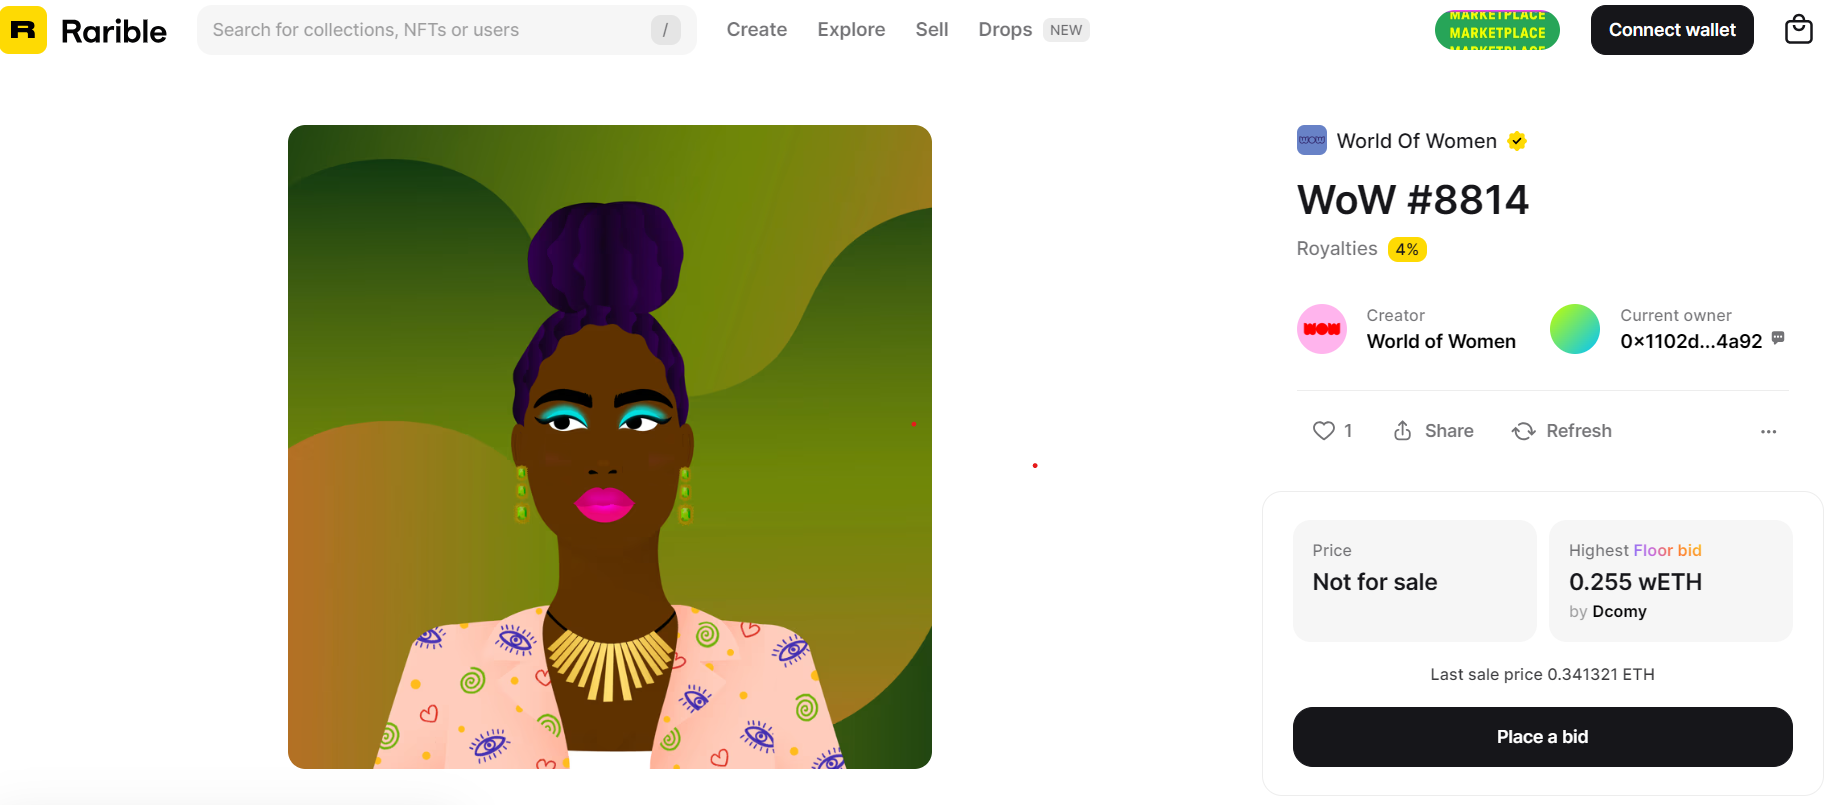Click the WoW #8814 artwork image

[610, 447]
